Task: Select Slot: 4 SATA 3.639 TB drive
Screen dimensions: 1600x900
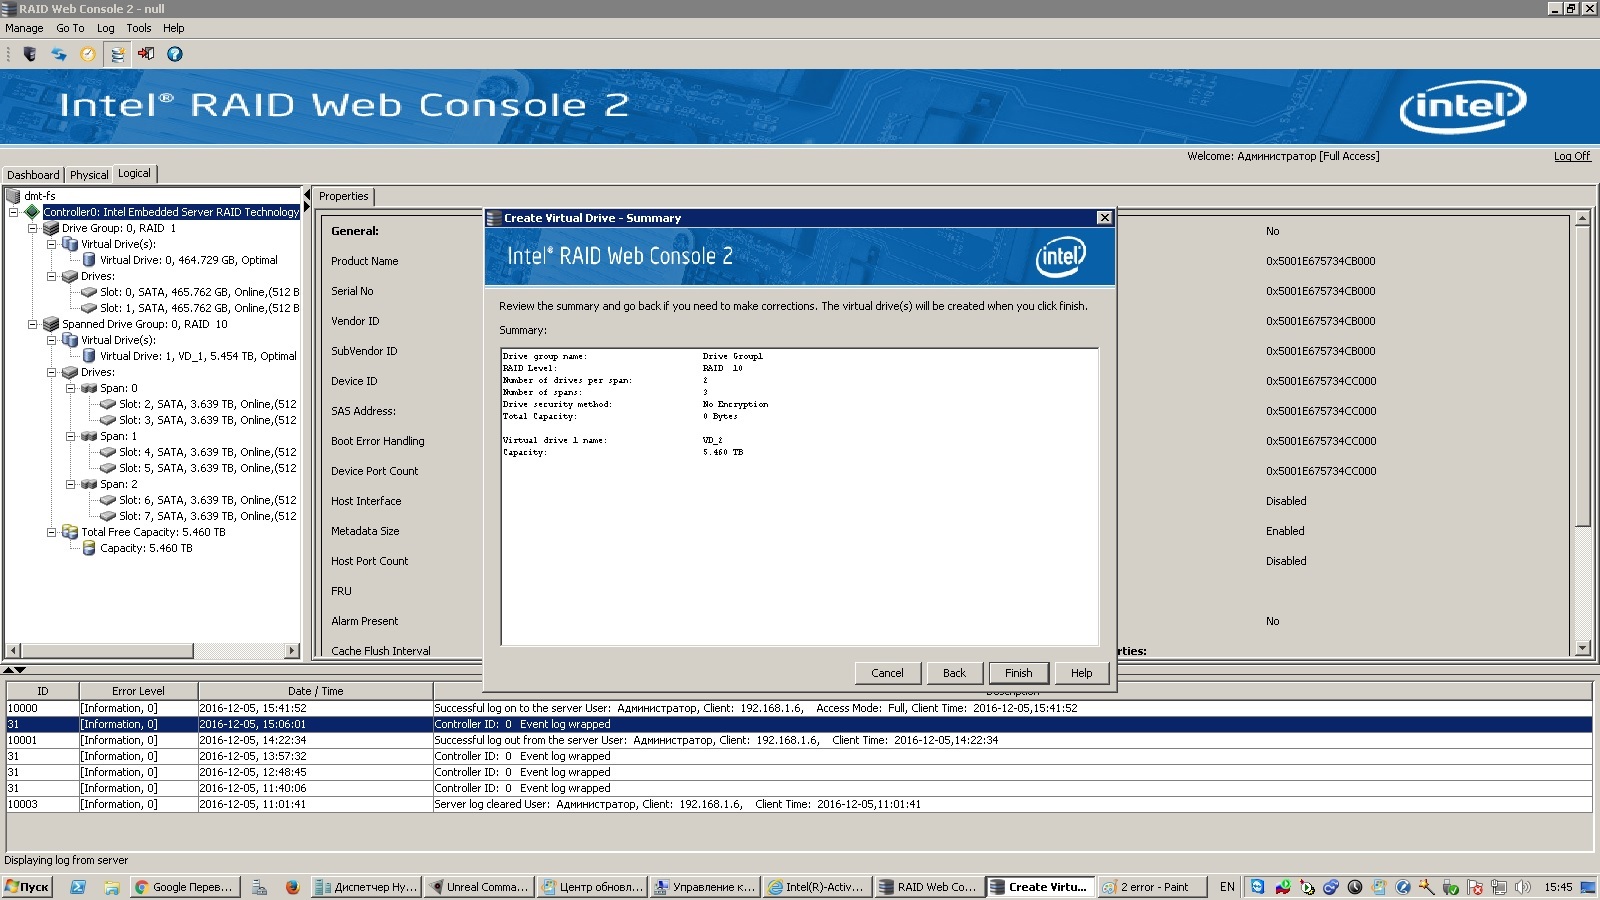Action: coord(199,452)
